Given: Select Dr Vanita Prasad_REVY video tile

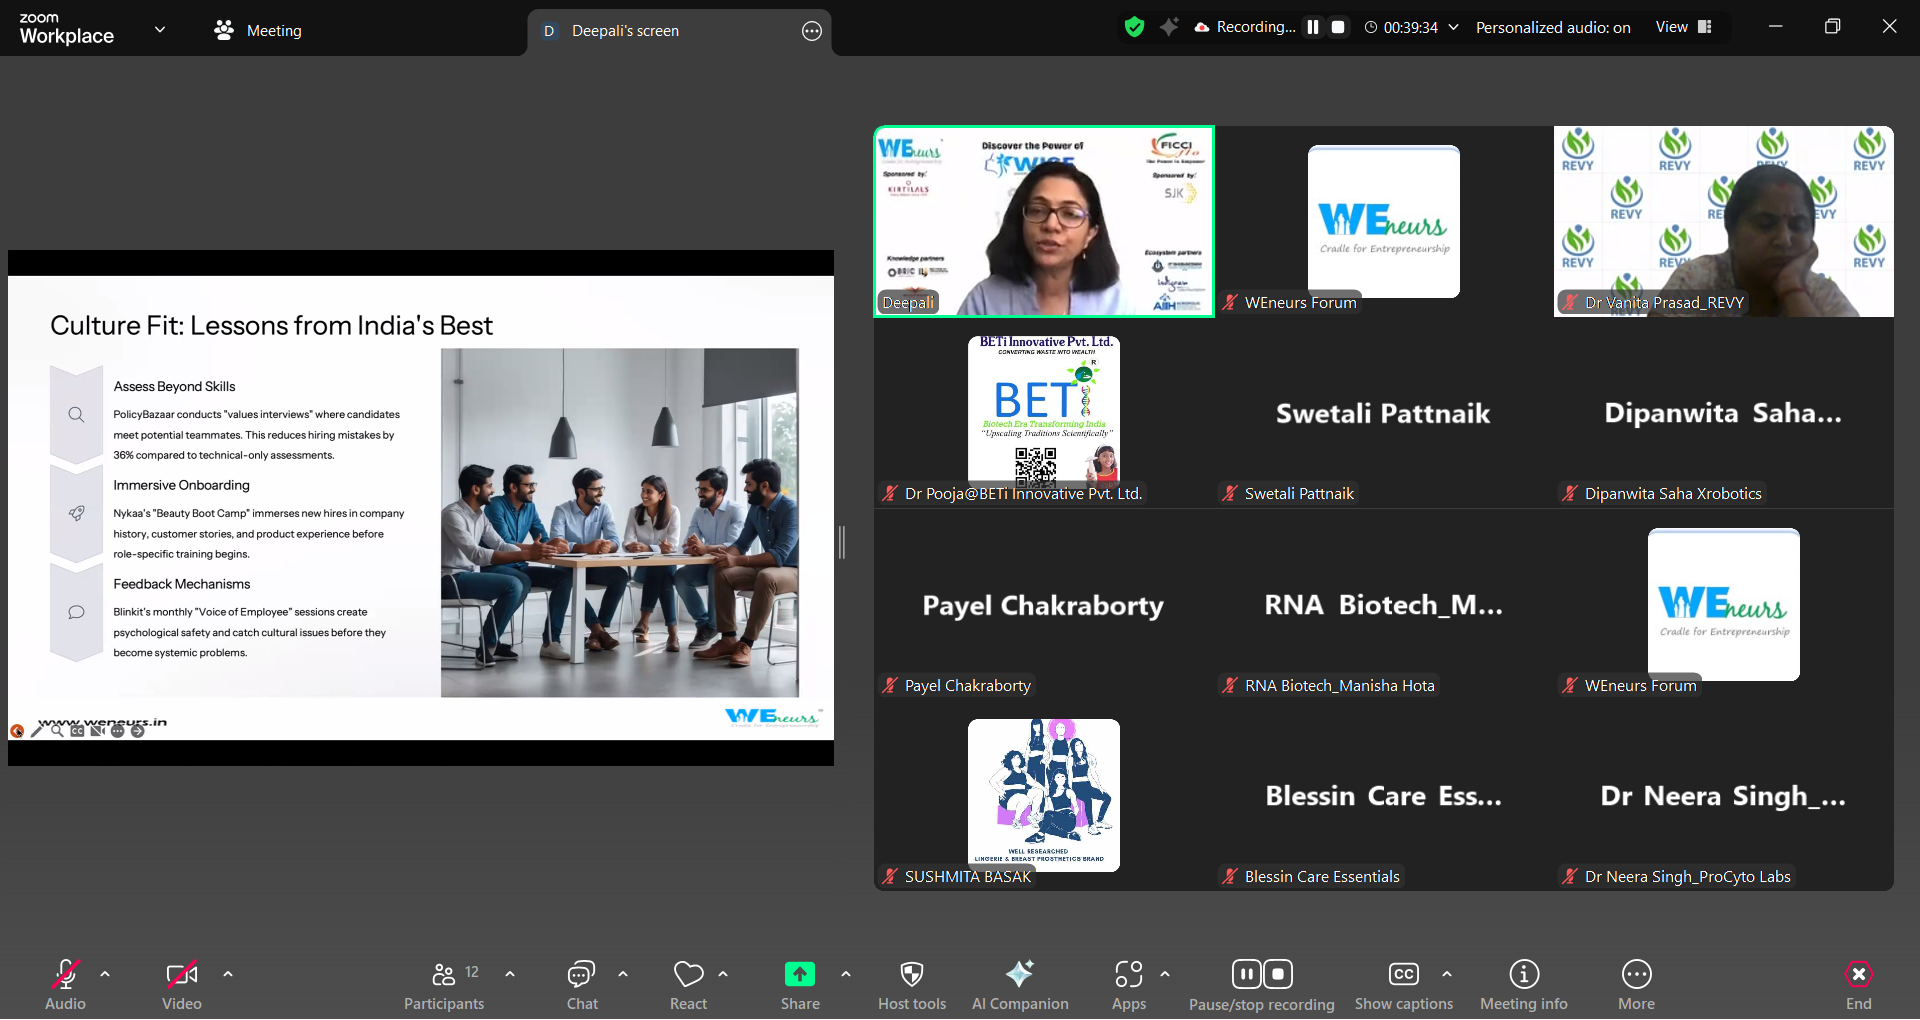Looking at the screenshot, I should [x=1723, y=221].
